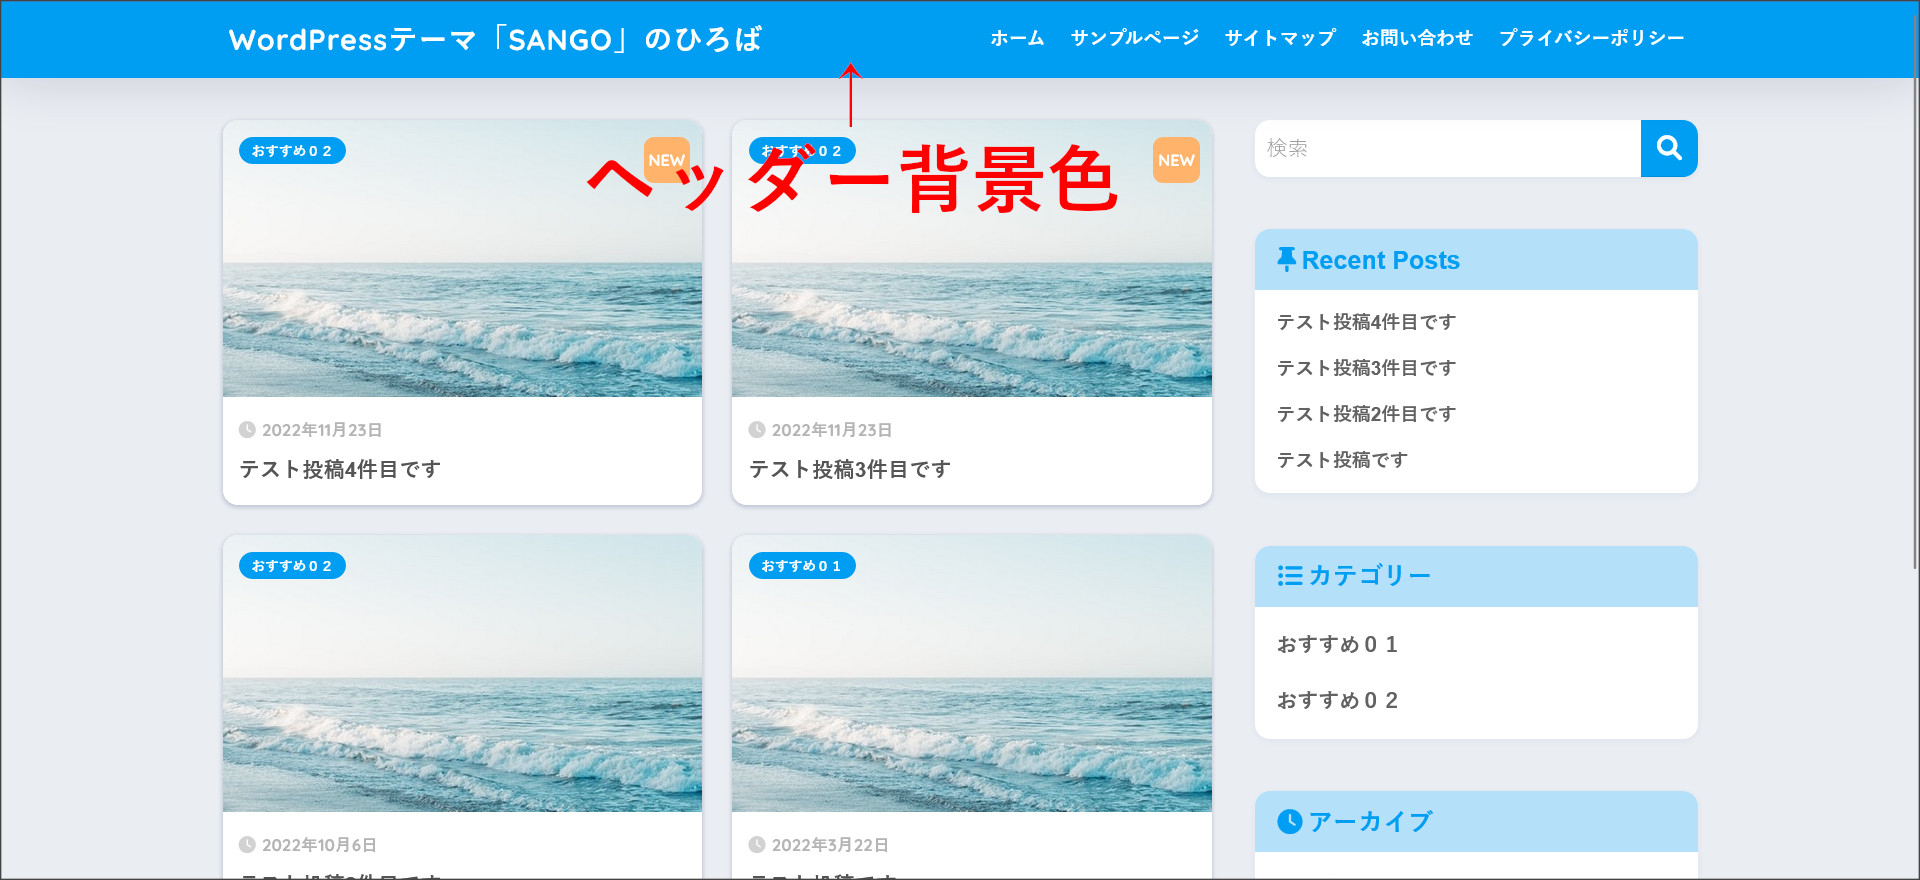Click the pin icon beside Recent Posts

tap(1286, 259)
